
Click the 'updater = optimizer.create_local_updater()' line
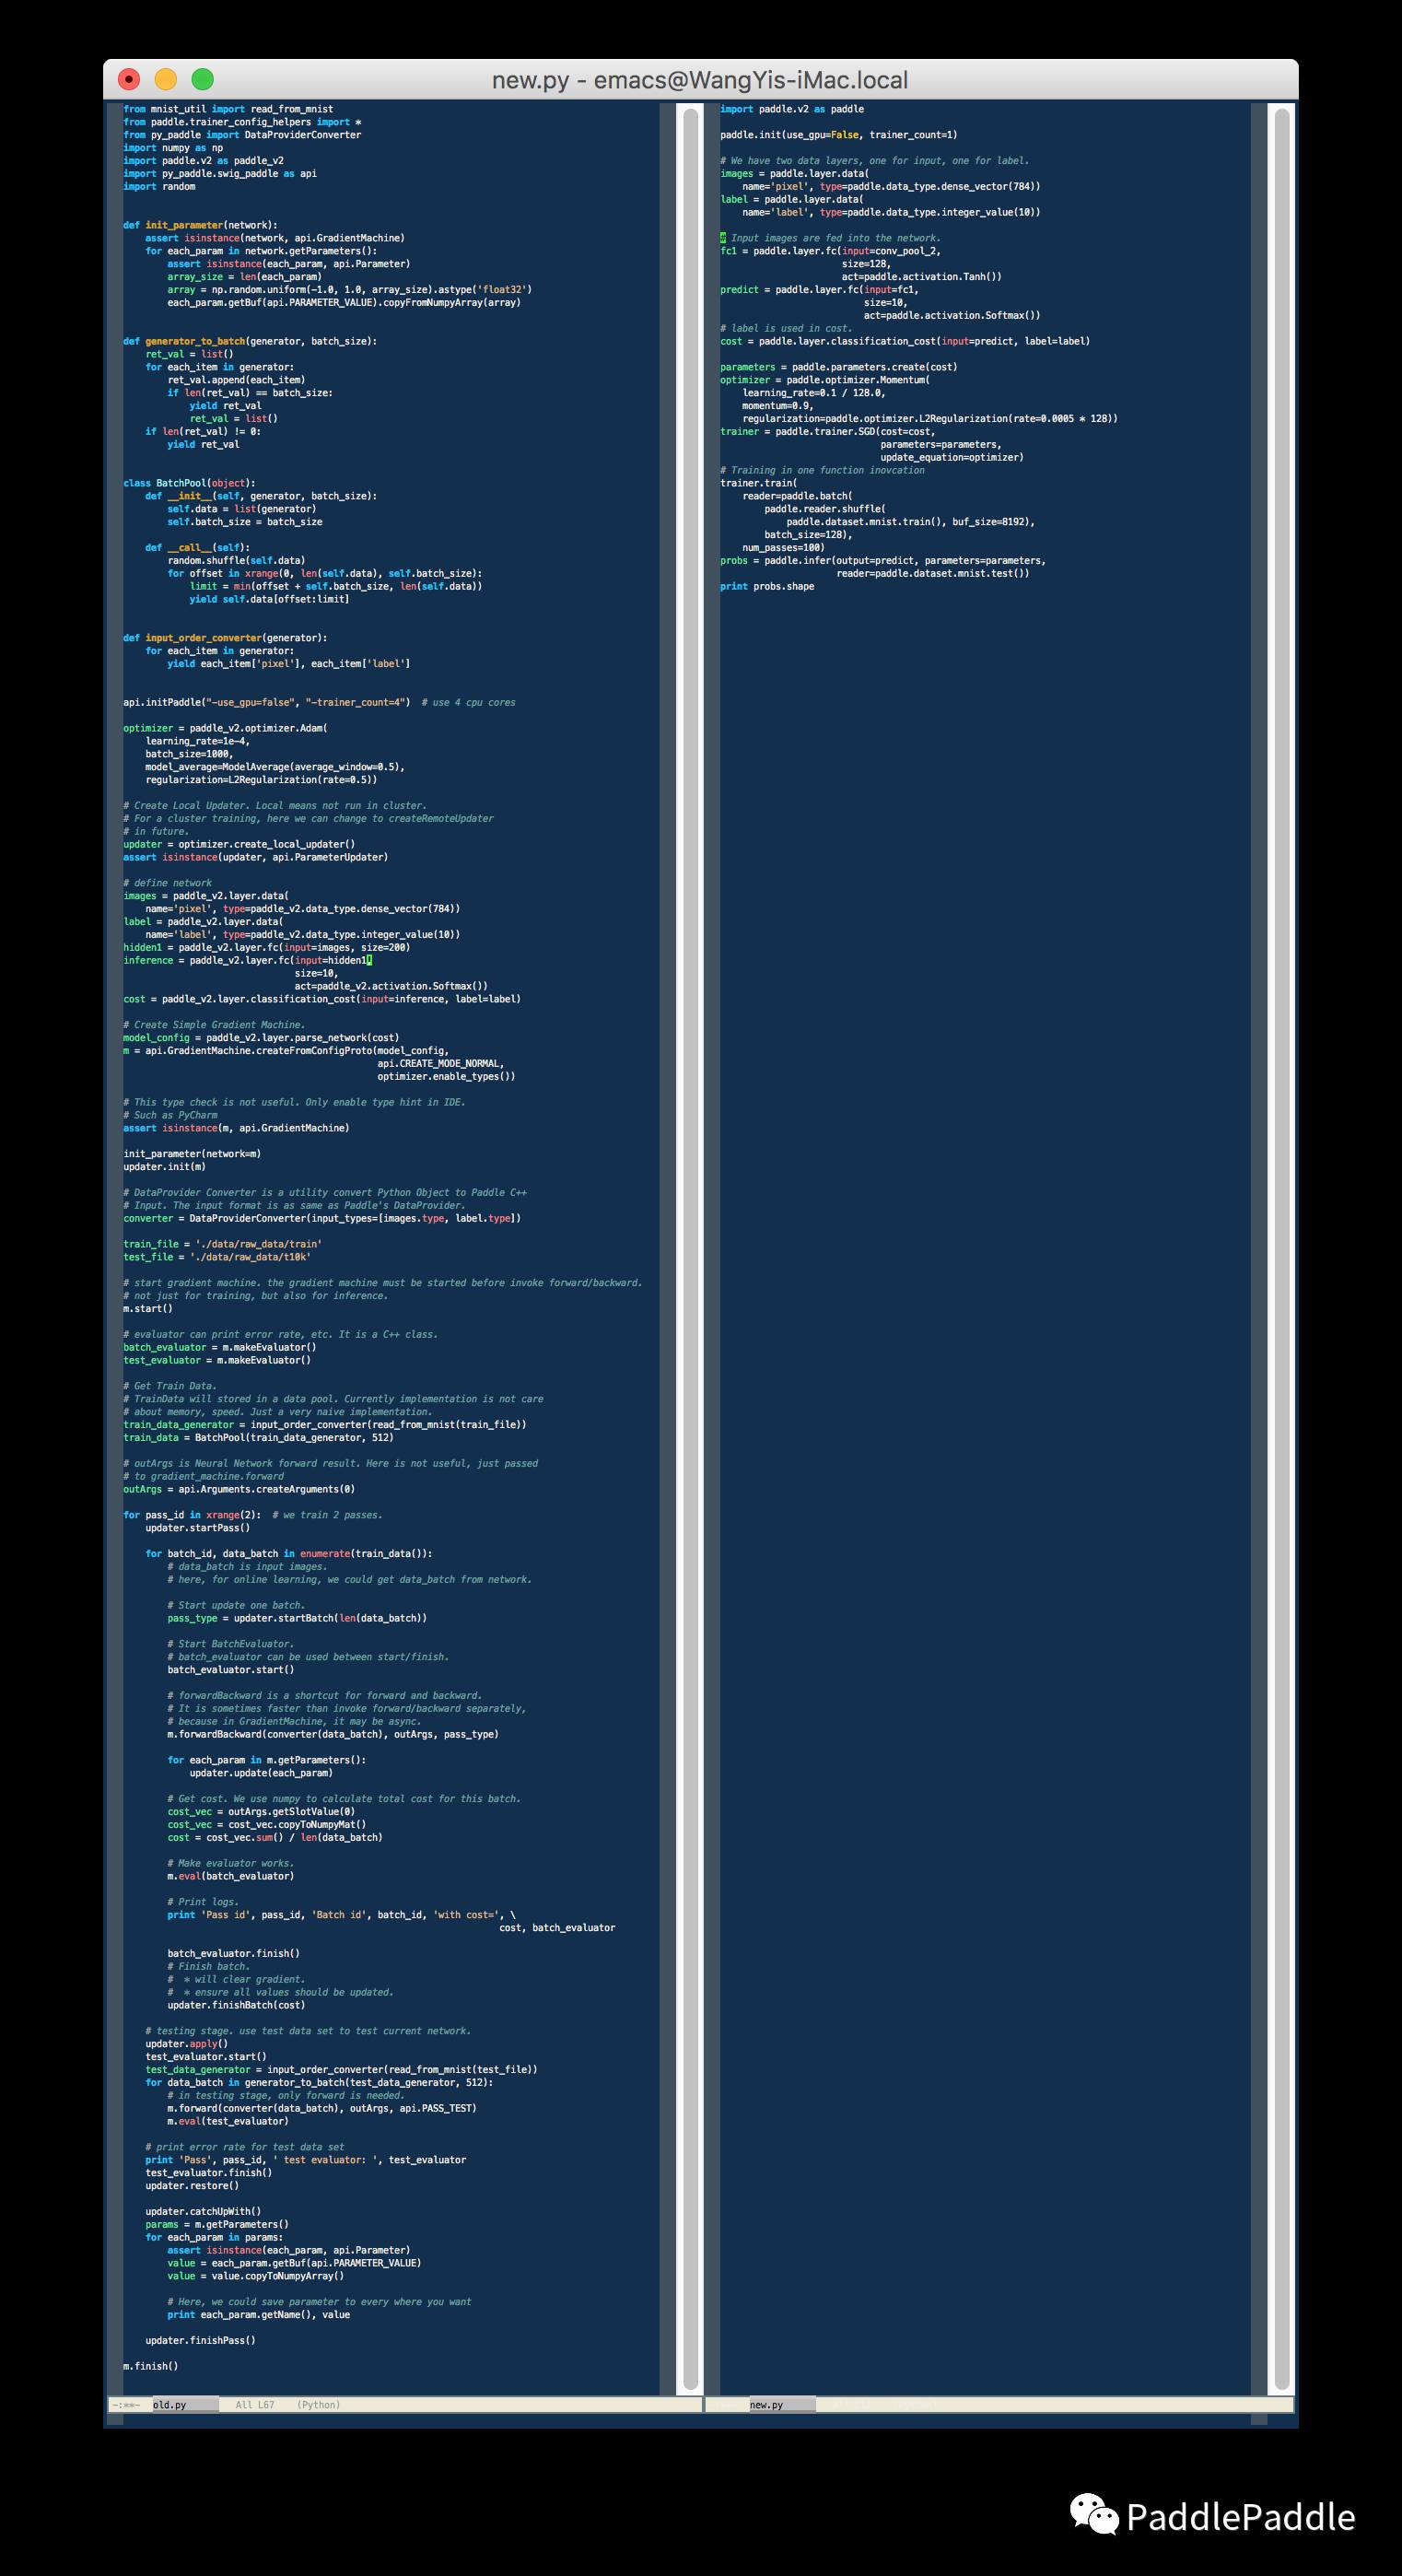pos(239,844)
